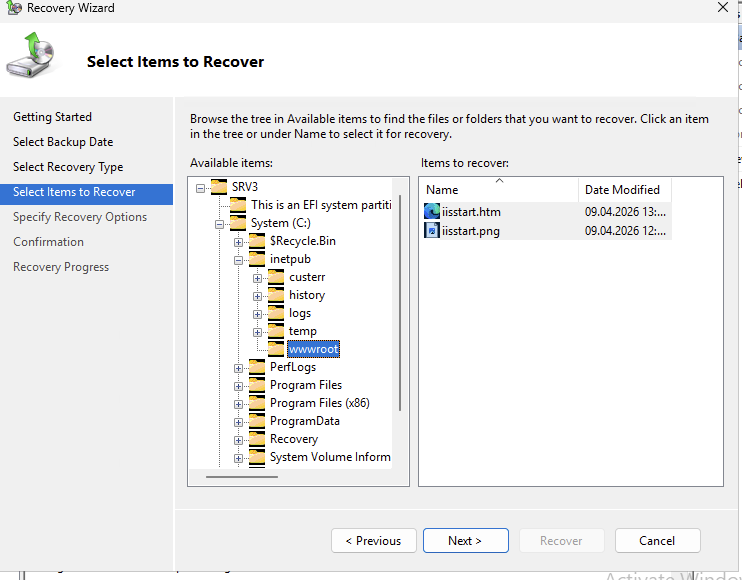Cancel the Recovery Wizard
This screenshot has height=580, width=742.
coord(657,541)
